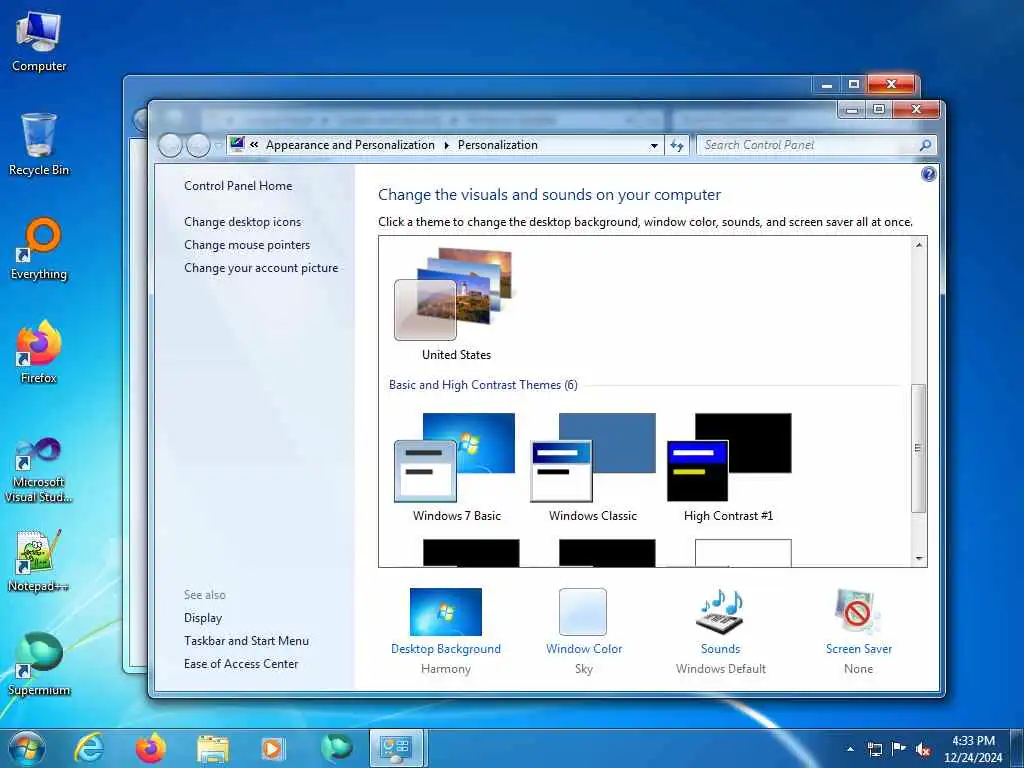The height and width of the screenshot is (768, 1024).
Task: Open the Desktop Background Harmony icon
Action: 445,612
